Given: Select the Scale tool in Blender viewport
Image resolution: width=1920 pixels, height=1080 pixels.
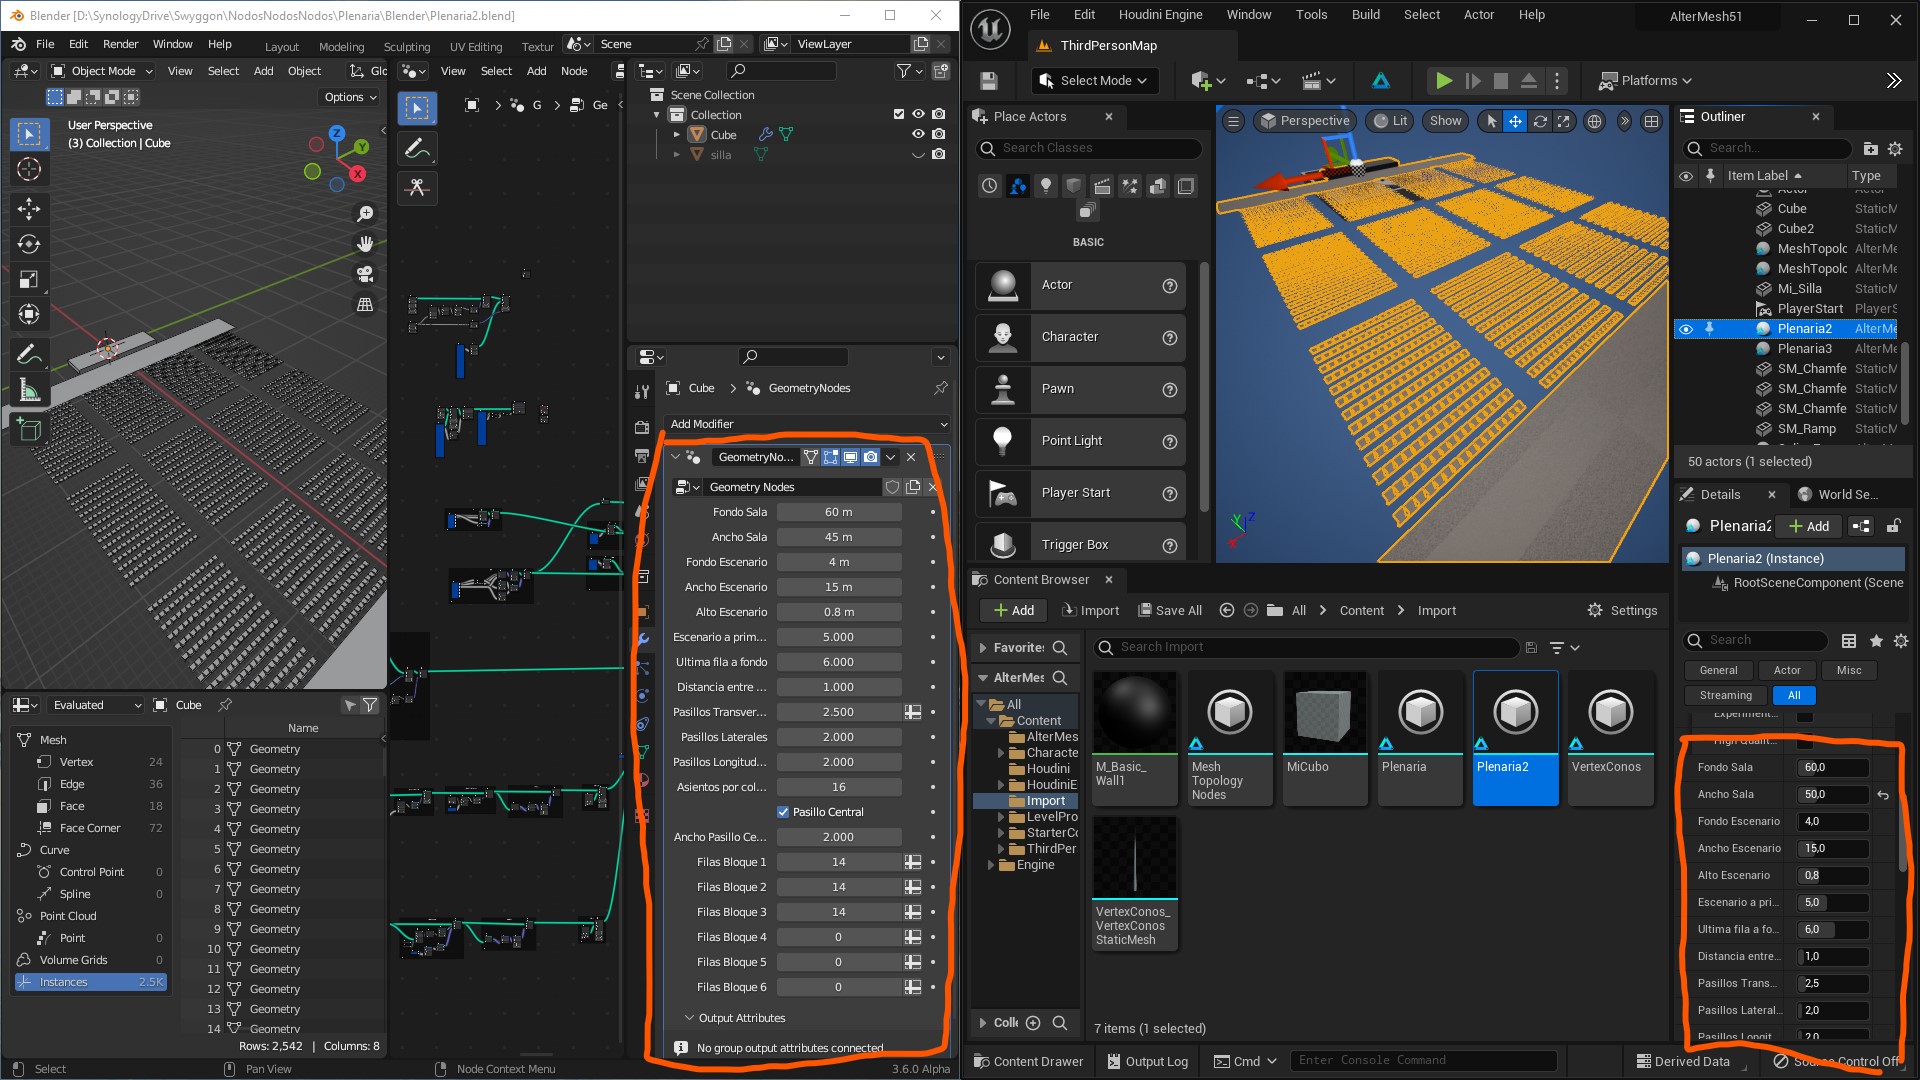Looking at the screenshot, I should [29, 280].
